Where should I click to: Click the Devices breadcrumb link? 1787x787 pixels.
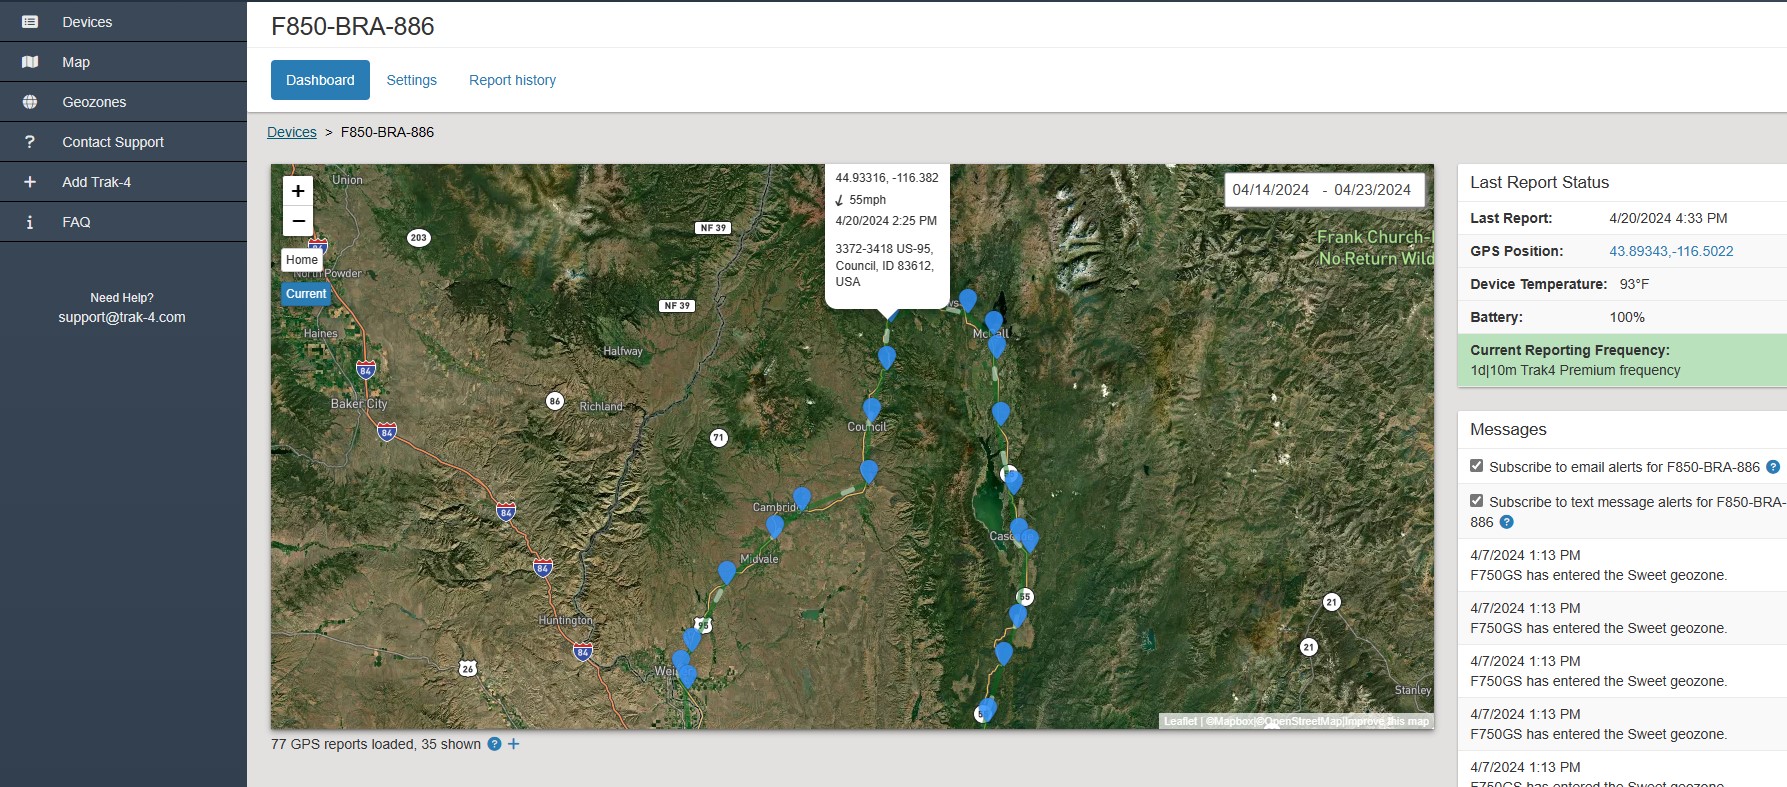click(x=292, y=132)
